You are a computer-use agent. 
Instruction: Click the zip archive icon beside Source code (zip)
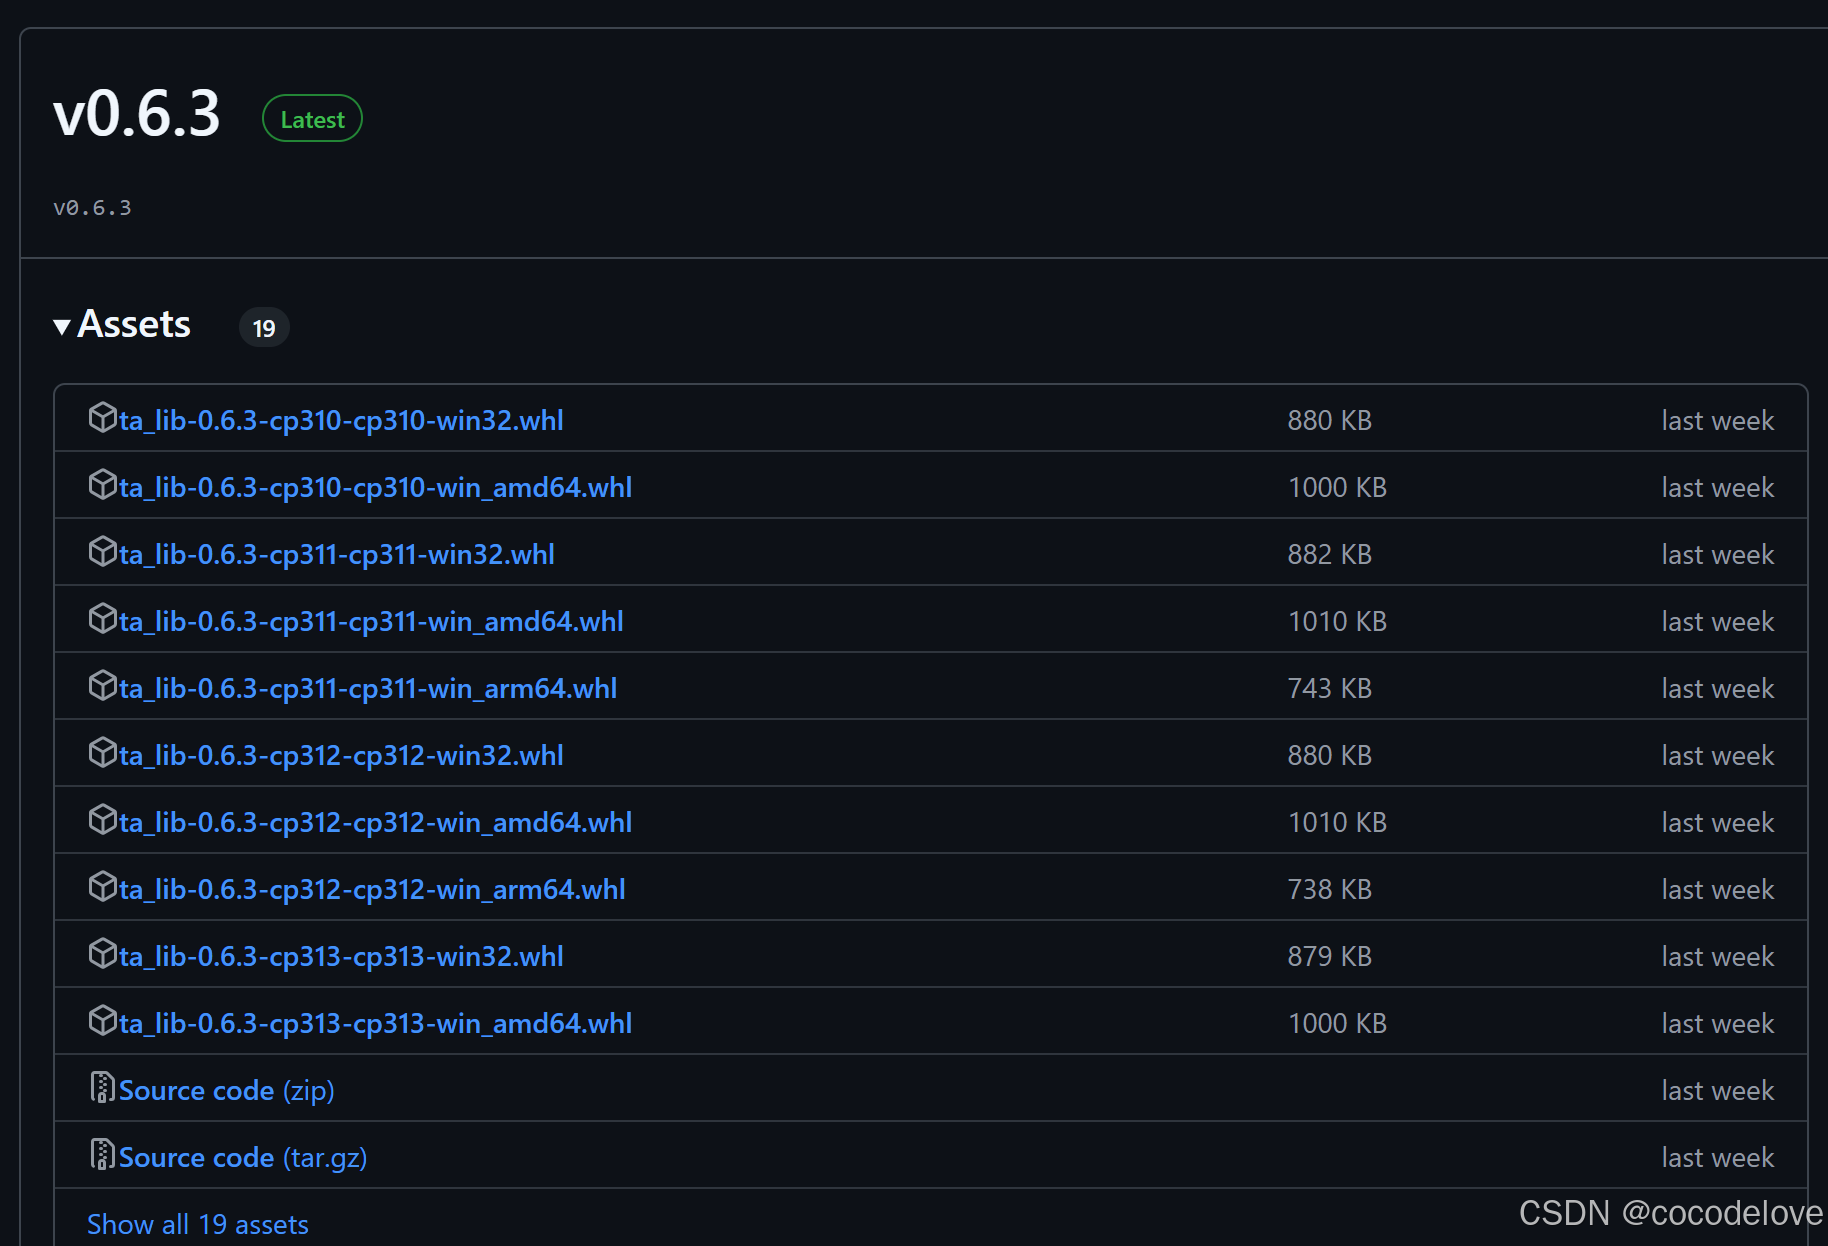[103, 1088]
